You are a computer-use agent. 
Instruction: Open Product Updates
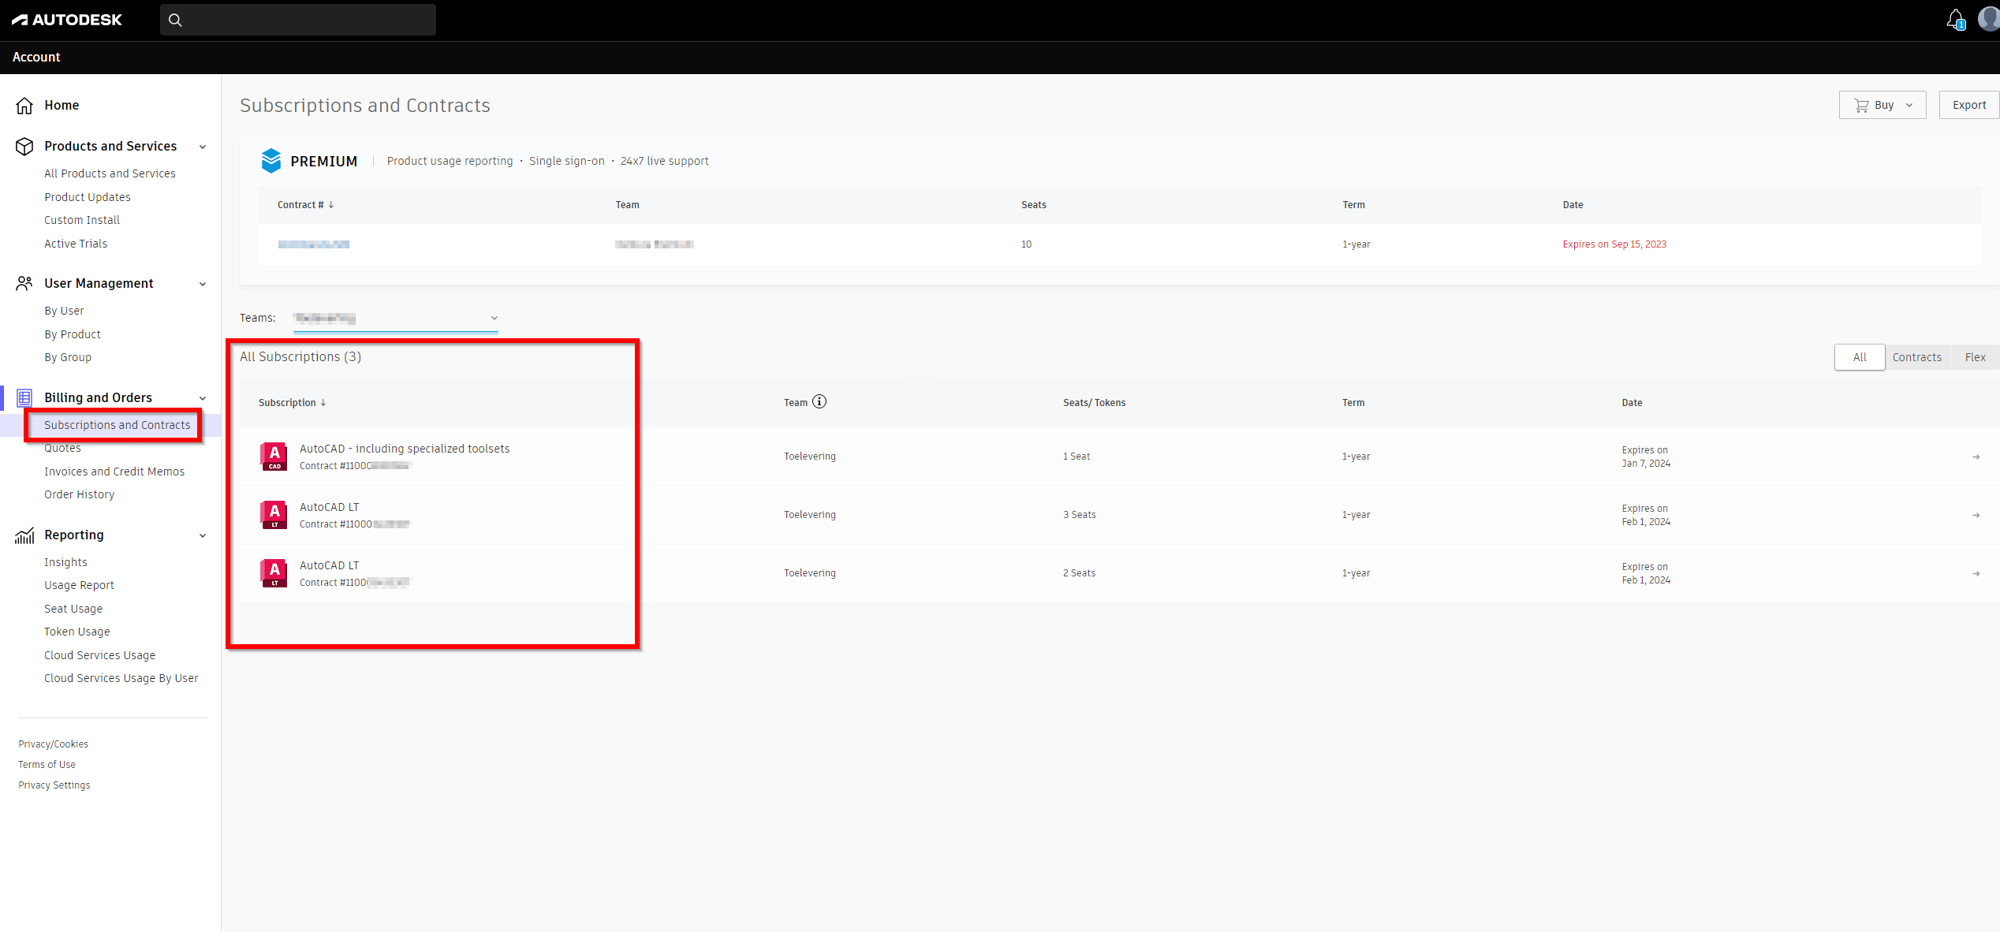point(87,197)
